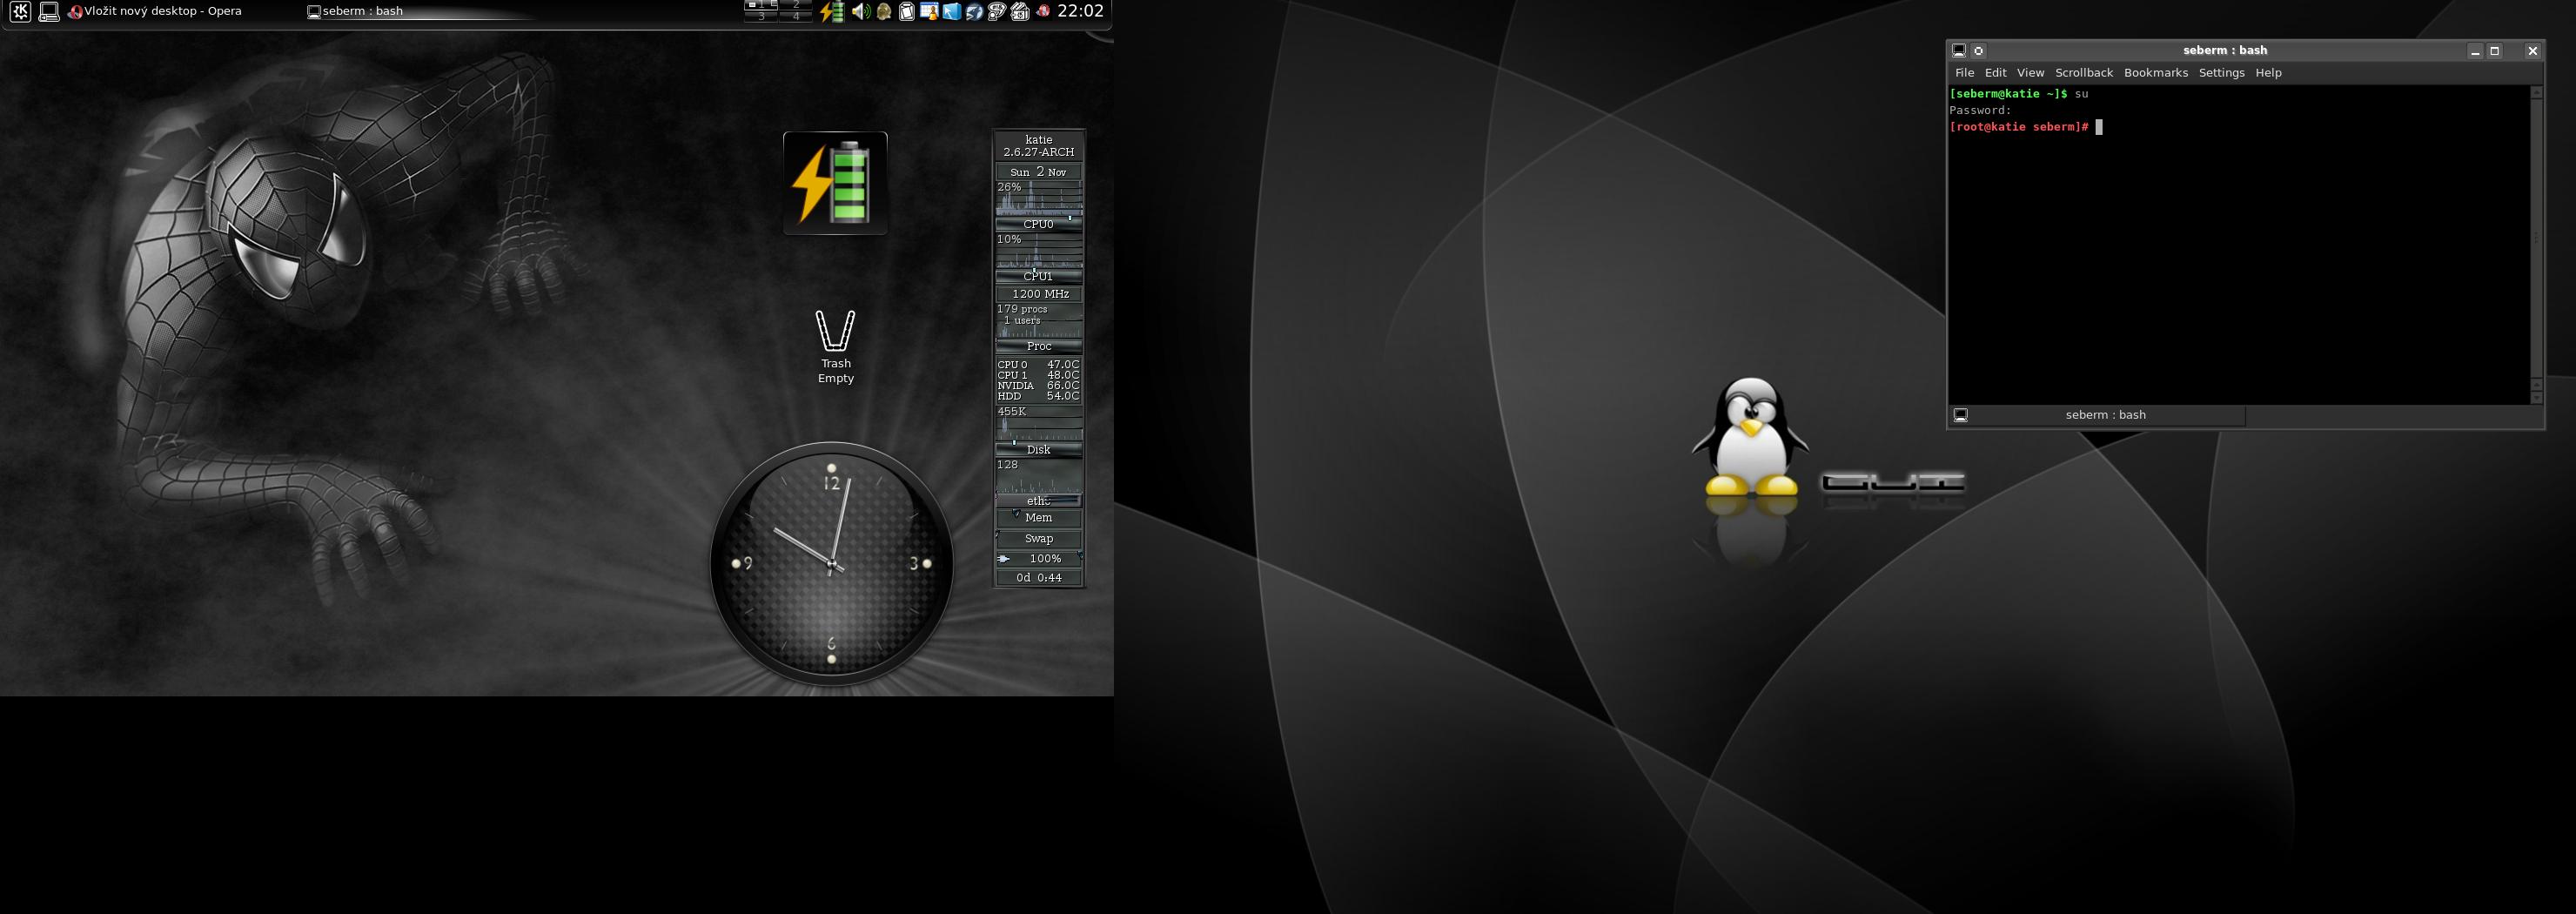
Task: Click the 1200 MHz frequency readout
Action: pos(1039,294)
